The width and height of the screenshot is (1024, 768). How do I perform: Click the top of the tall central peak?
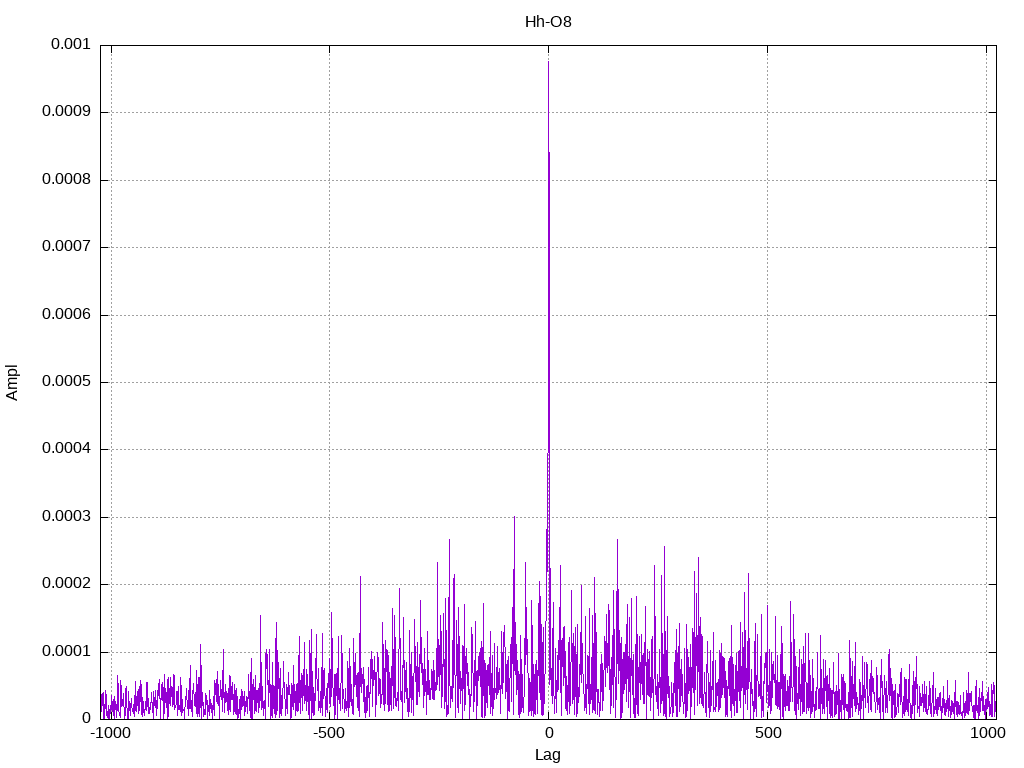pos(548,62)
